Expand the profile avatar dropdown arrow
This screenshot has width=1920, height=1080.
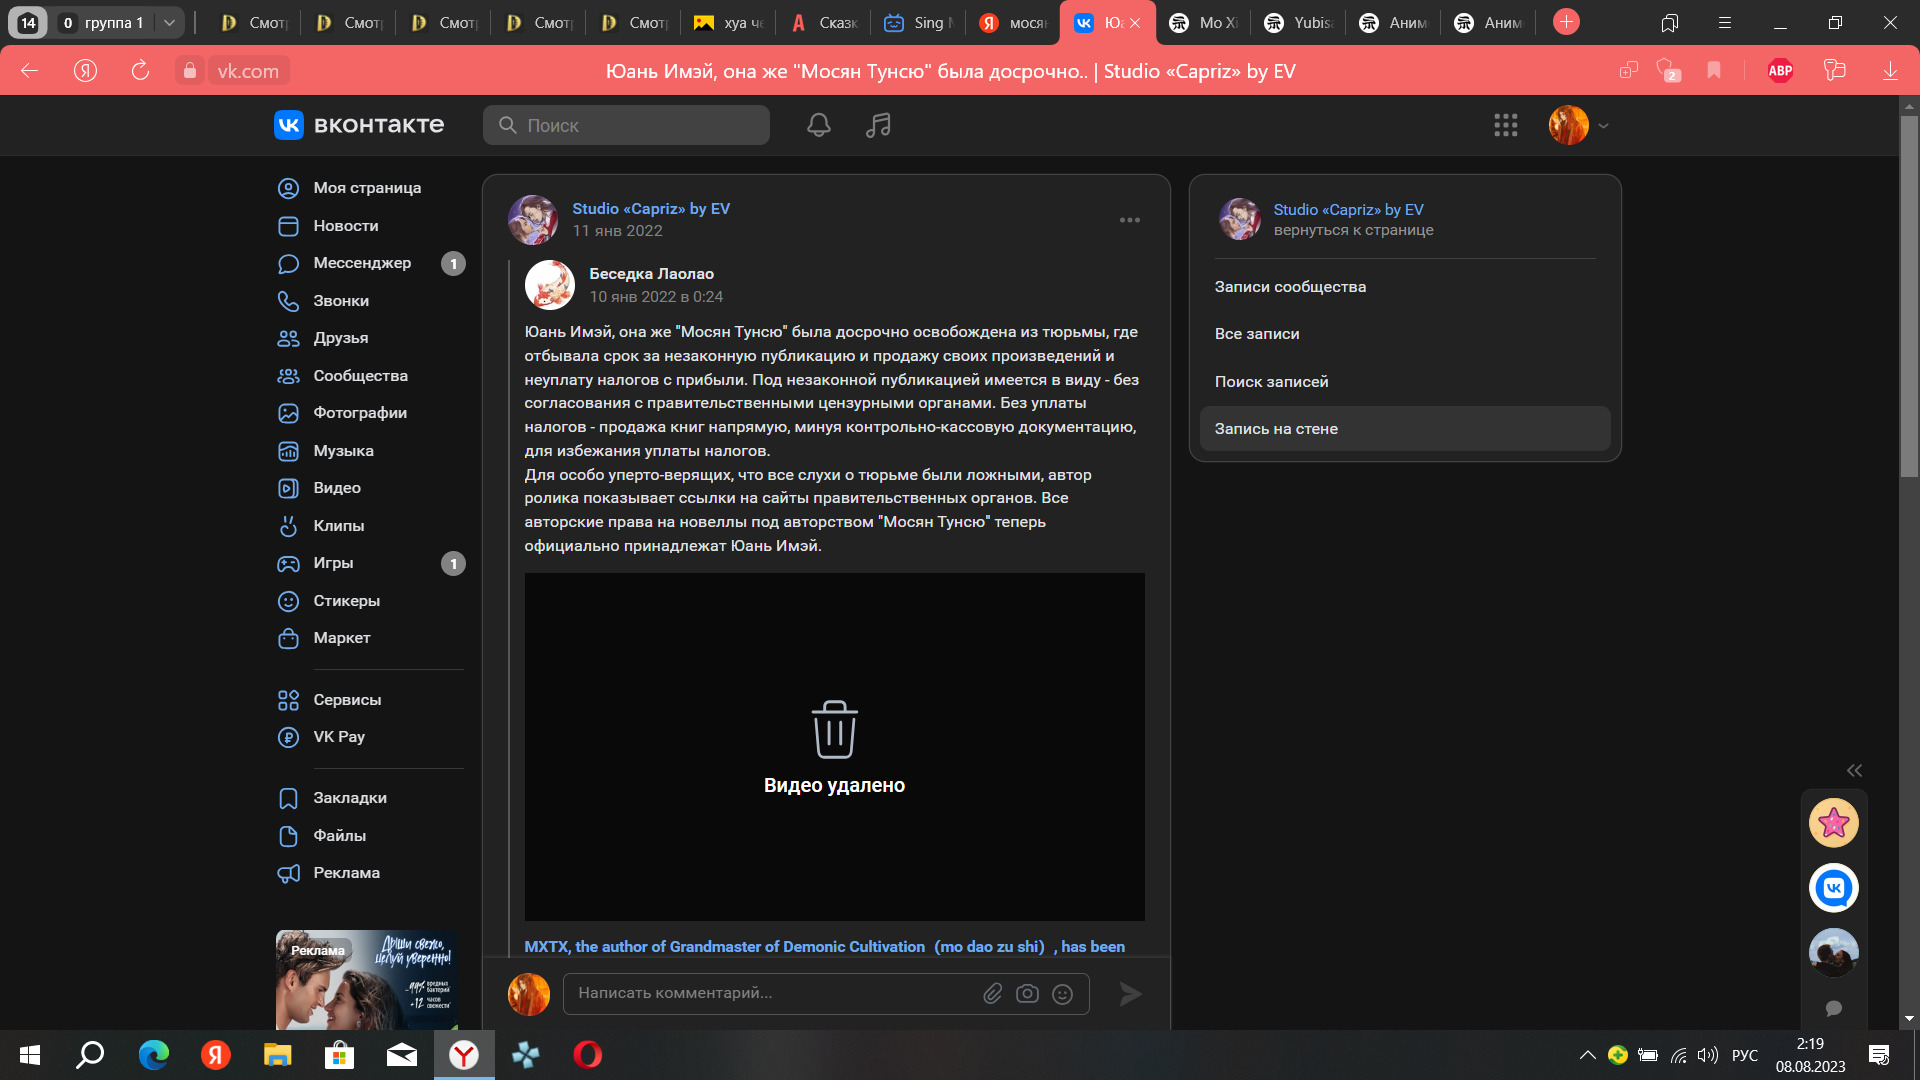click(x=1603, y=126)
